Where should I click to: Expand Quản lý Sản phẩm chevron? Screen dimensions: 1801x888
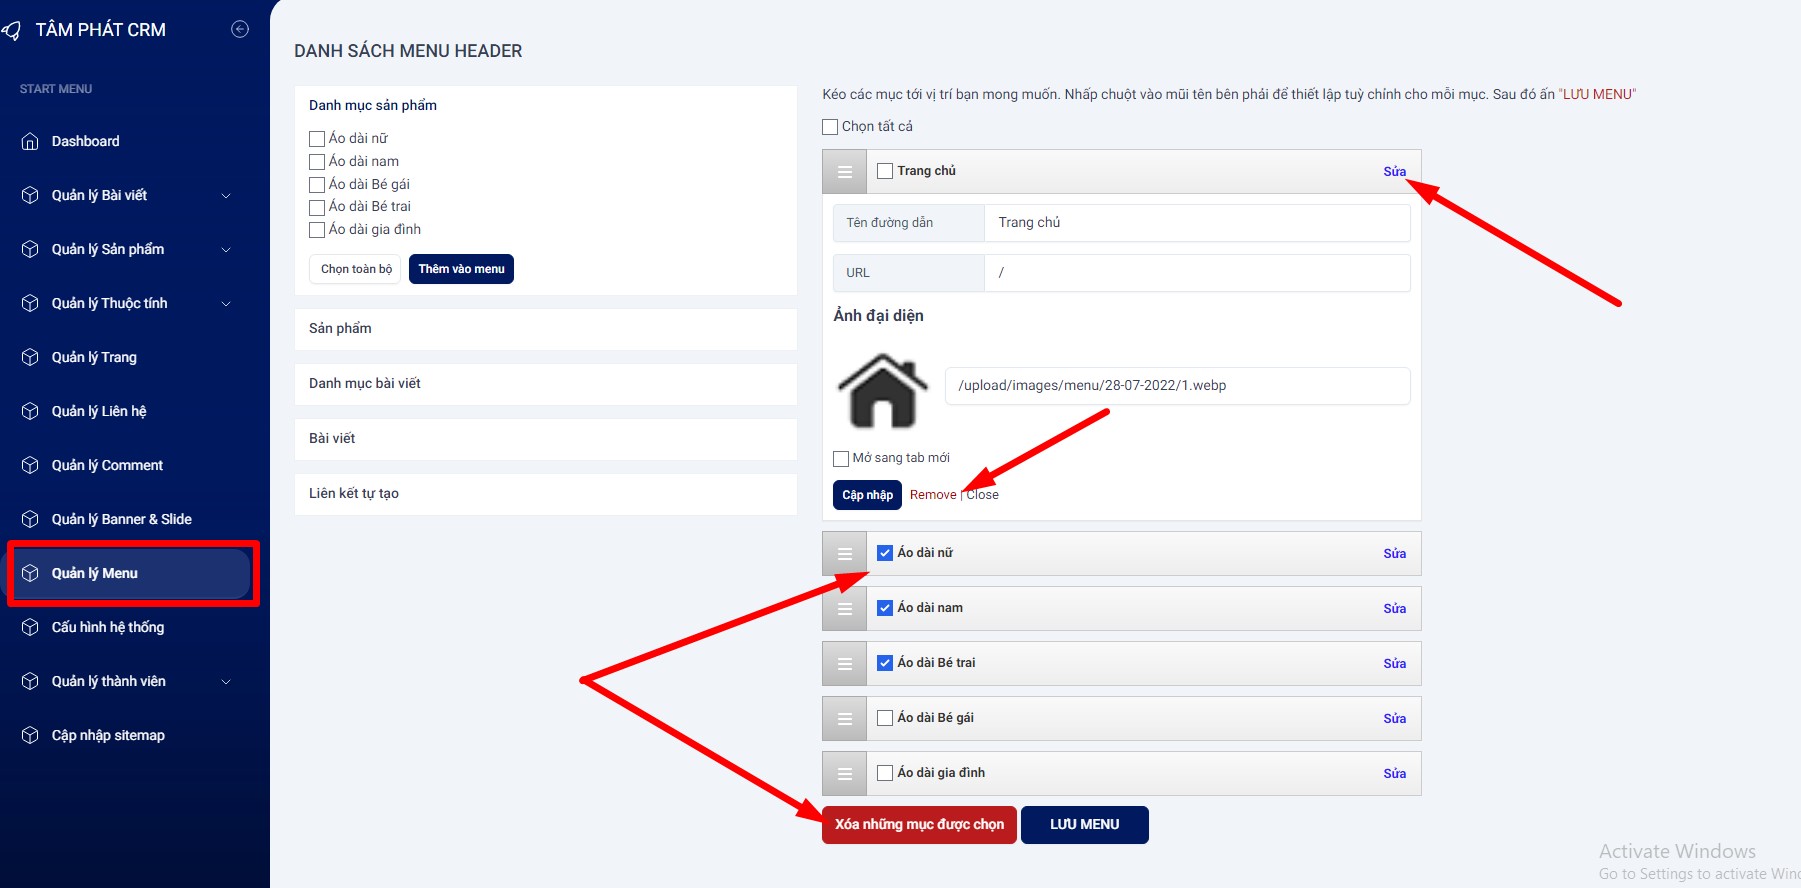(x=226, y=250)
